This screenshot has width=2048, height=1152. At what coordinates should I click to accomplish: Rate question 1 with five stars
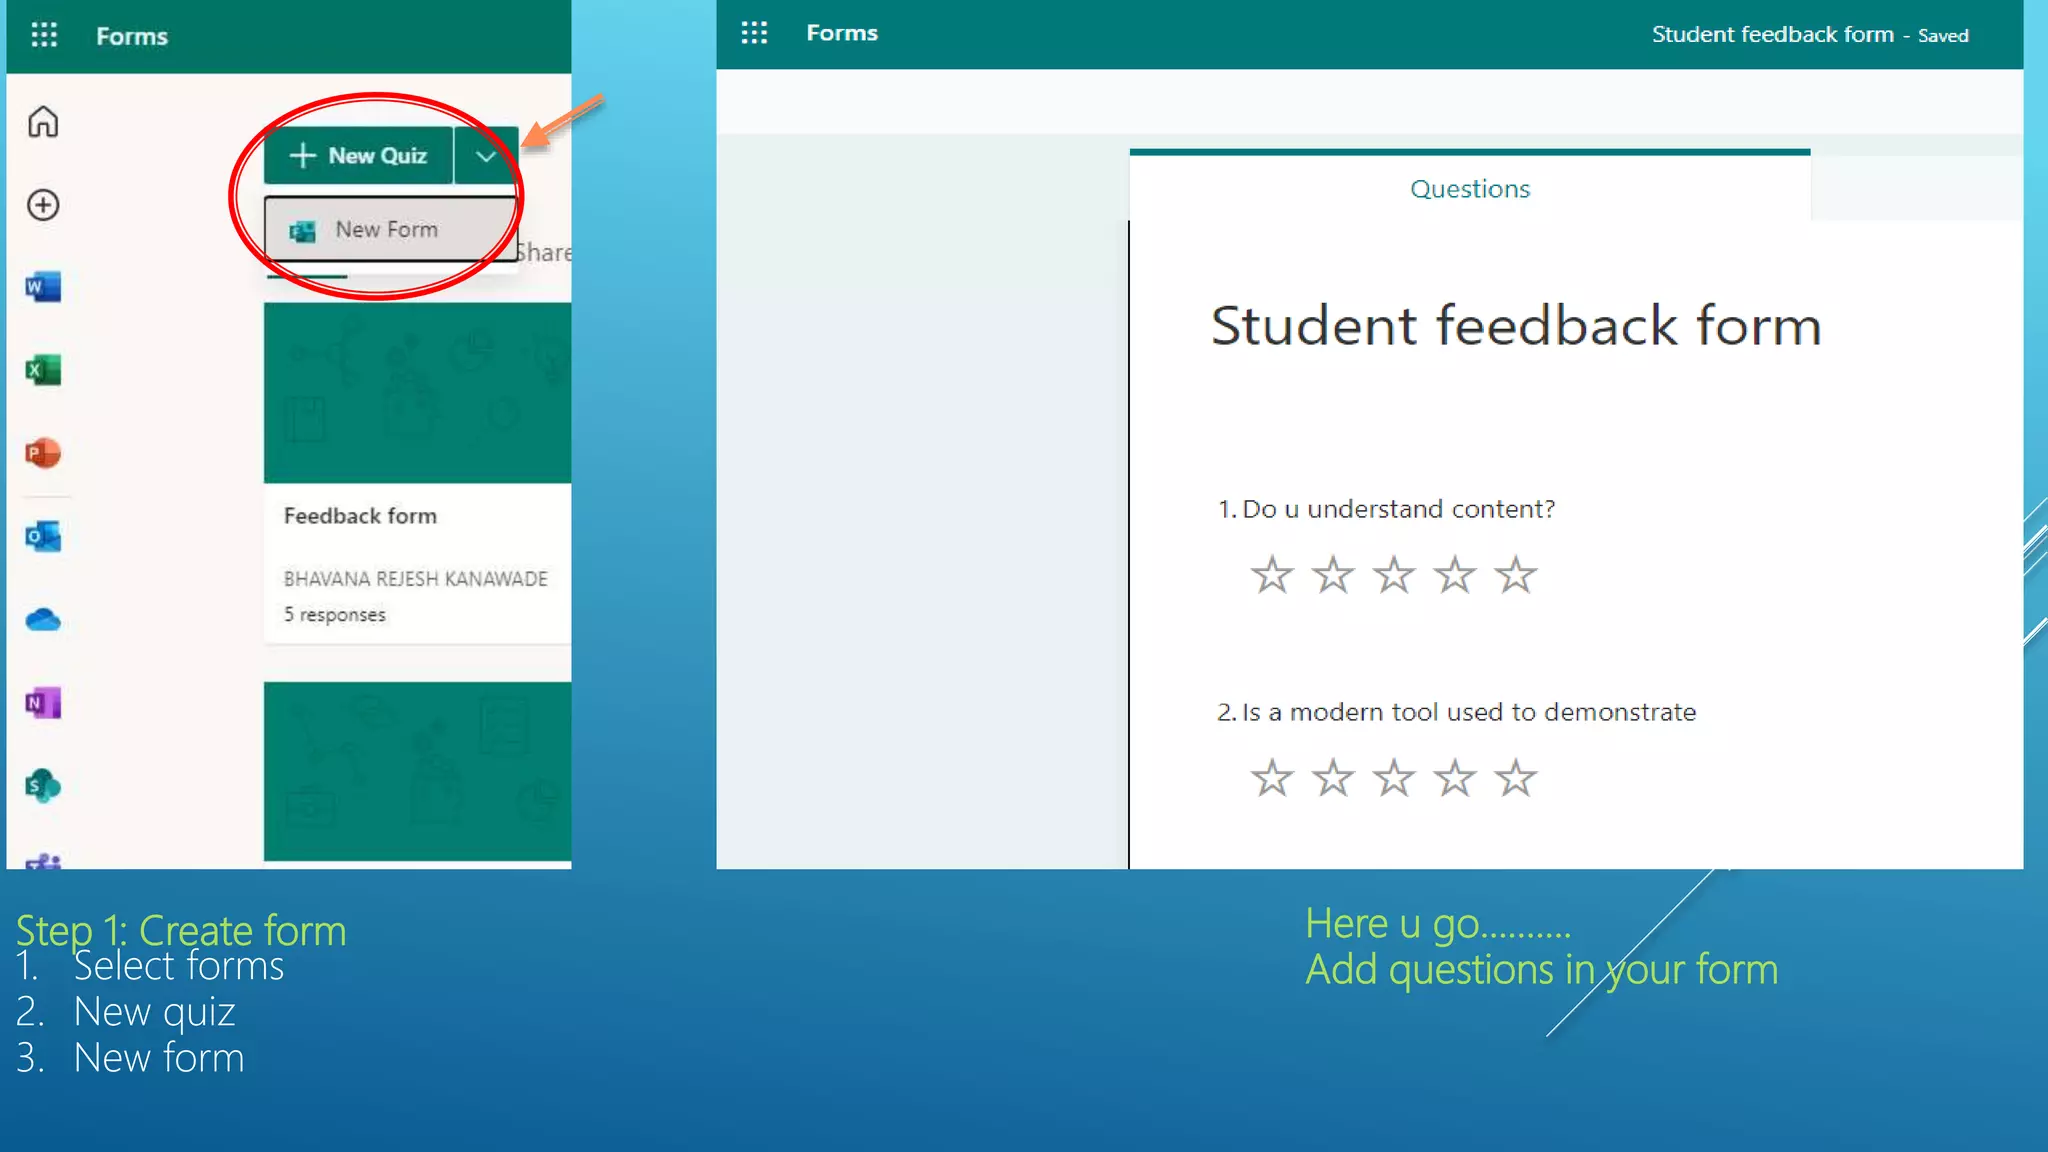tap(1516, 575)
